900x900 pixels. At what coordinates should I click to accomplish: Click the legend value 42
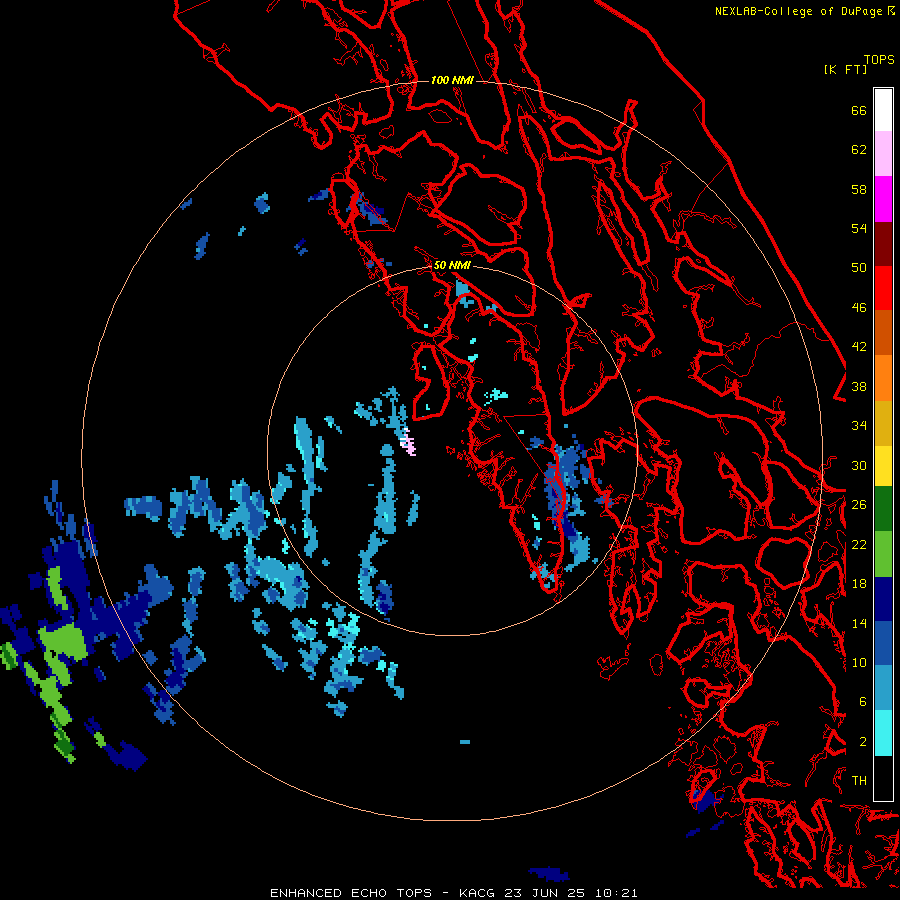point(859,347)
